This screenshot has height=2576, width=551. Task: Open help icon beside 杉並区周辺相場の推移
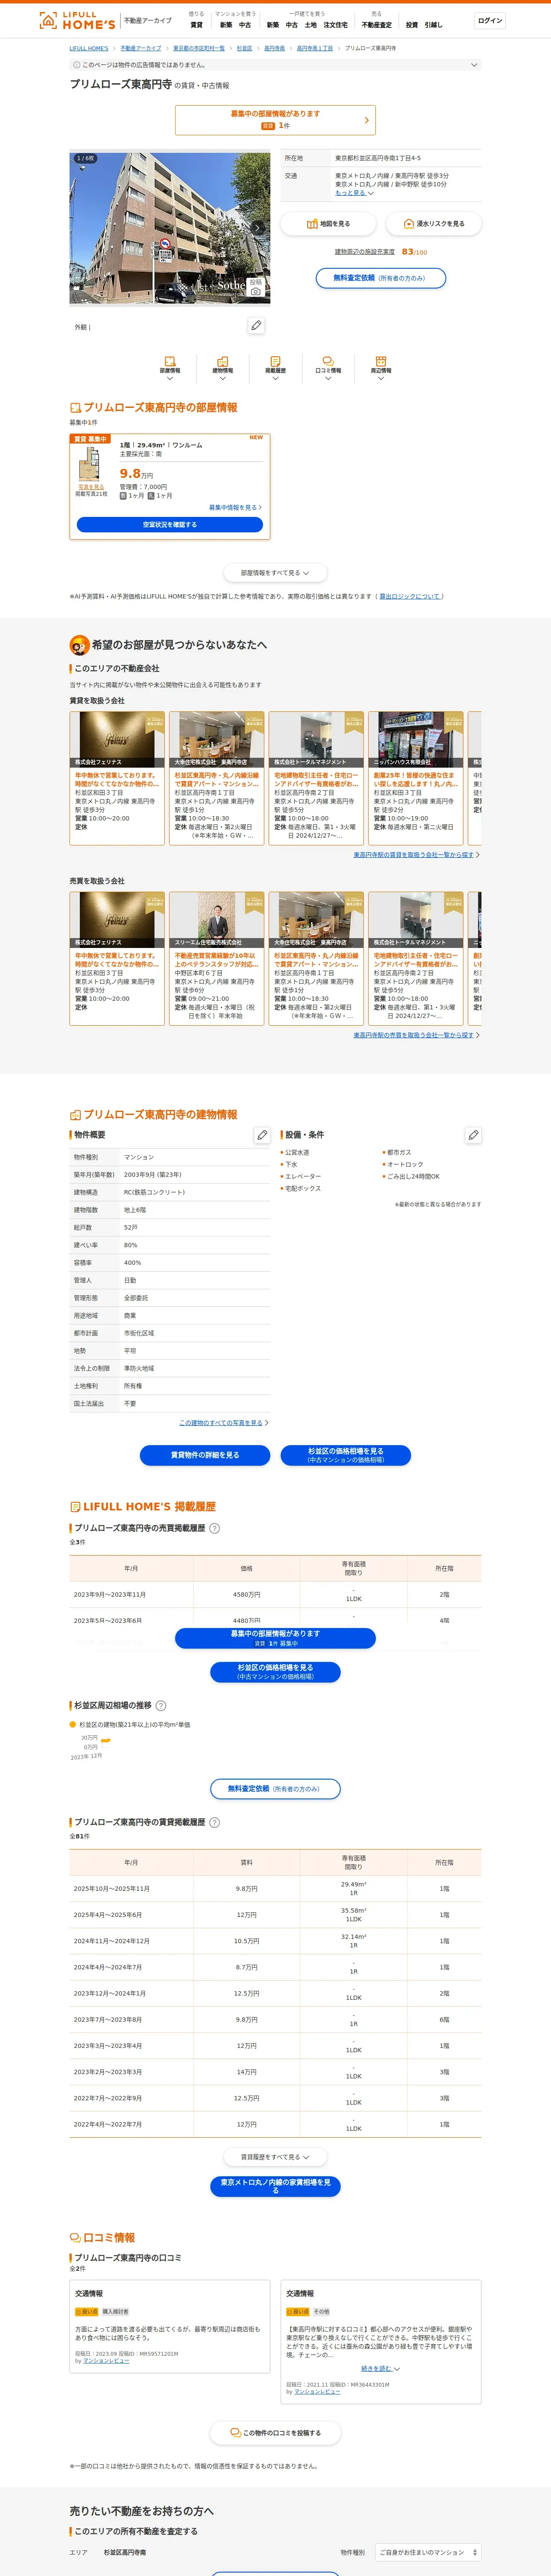click(161, 1706)
